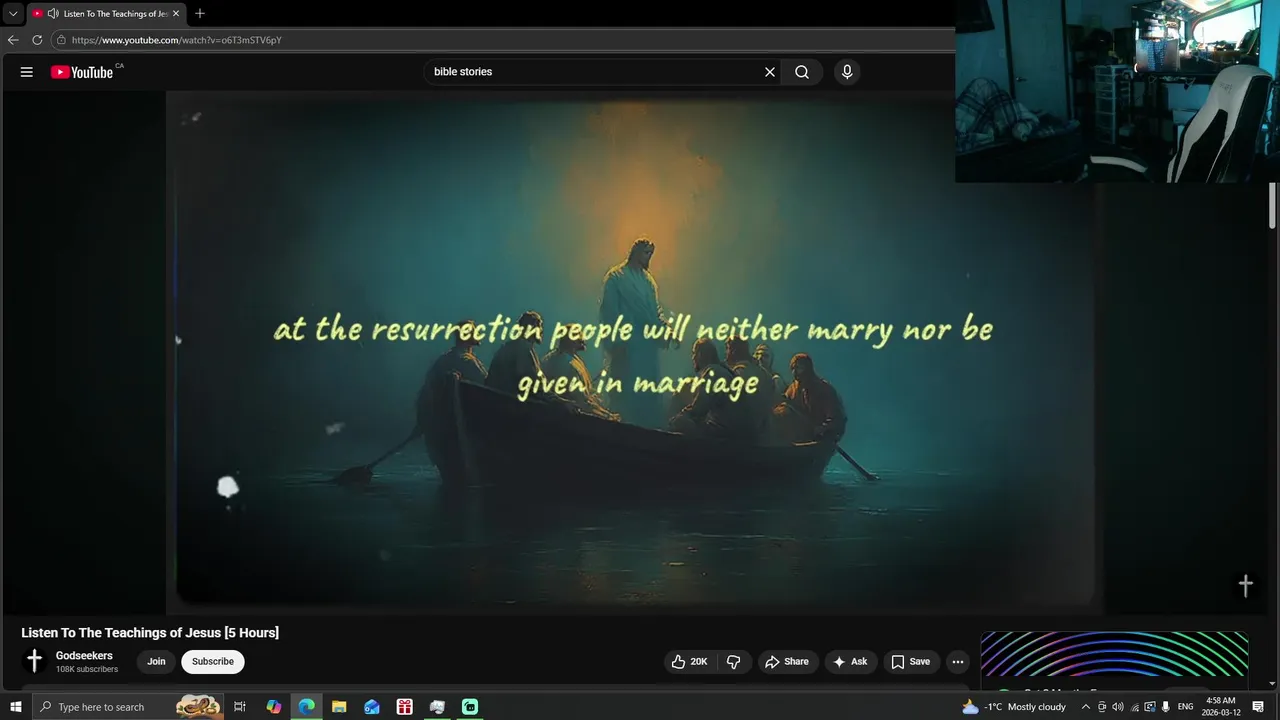Switch to Microsoft Edge in taskbar

(x=307, y=707)
